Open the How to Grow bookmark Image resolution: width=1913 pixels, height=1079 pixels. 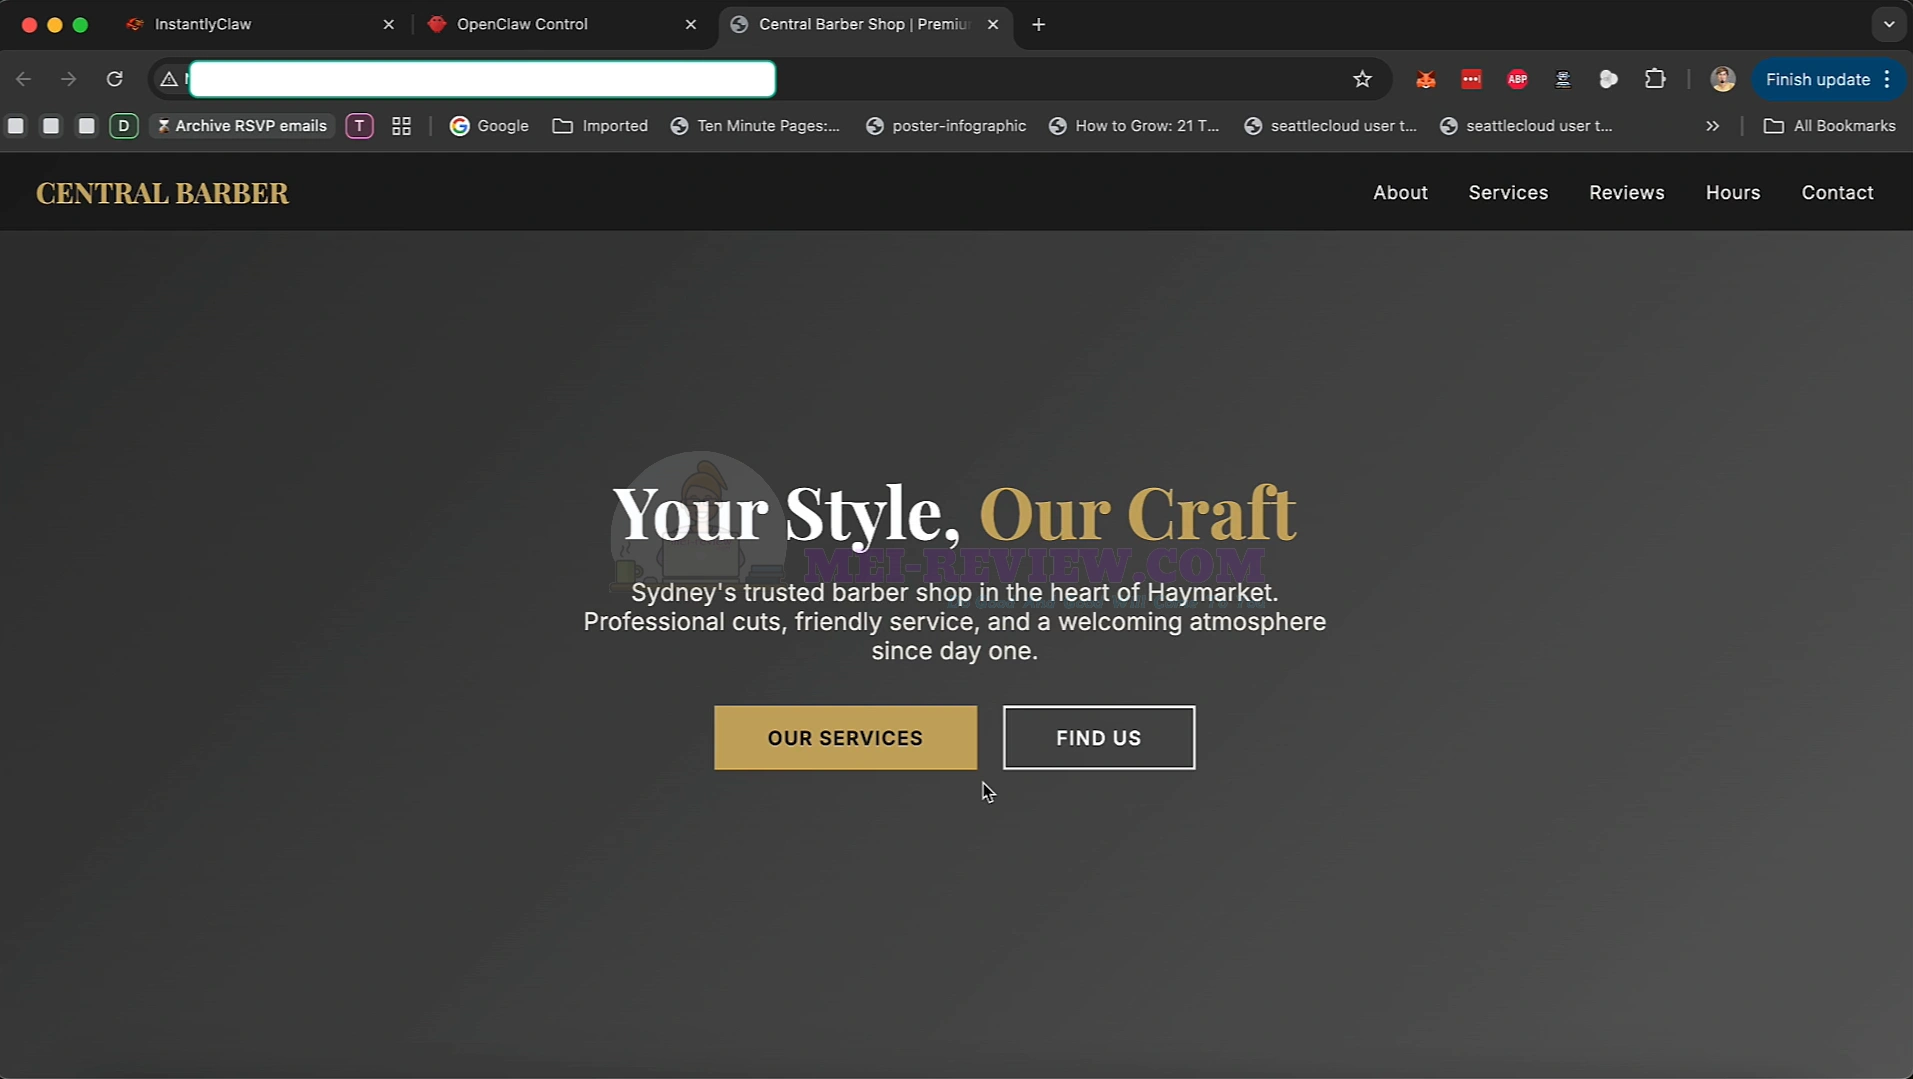[1134, 126]
